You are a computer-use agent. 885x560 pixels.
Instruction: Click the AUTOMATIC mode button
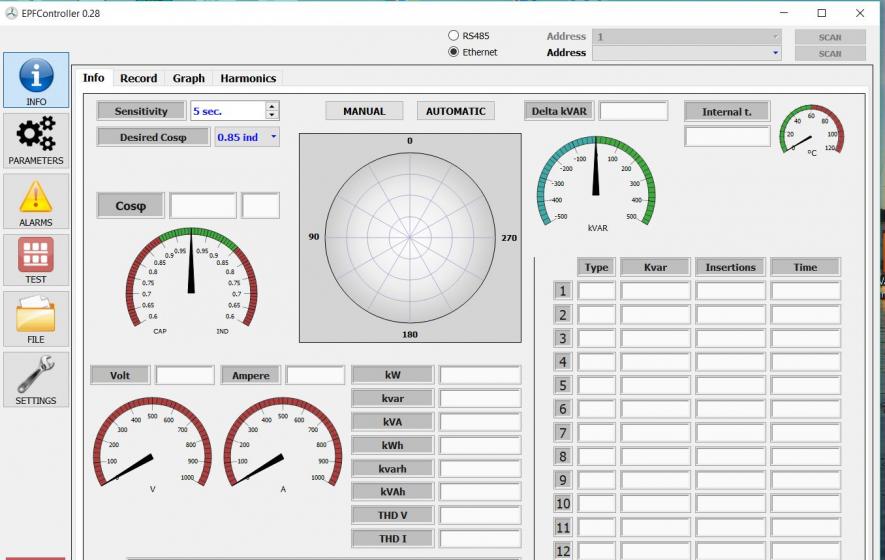tap(455, 111)
